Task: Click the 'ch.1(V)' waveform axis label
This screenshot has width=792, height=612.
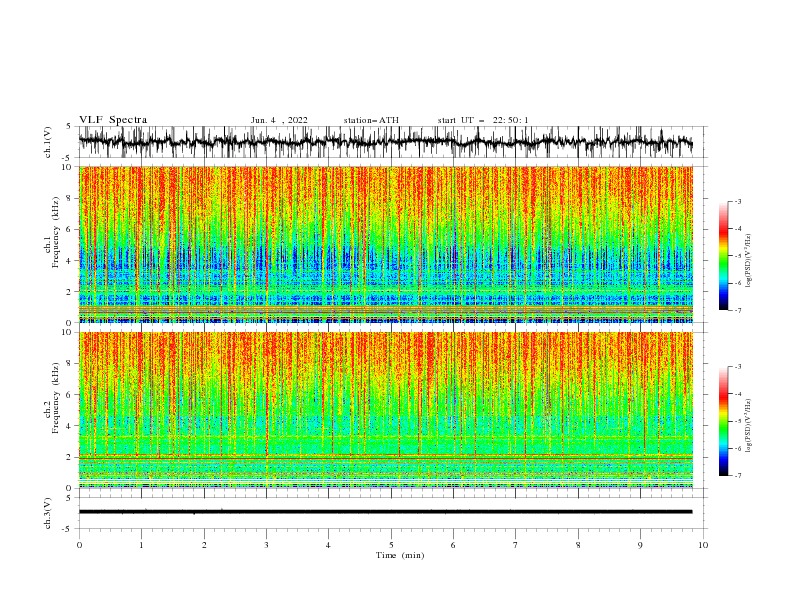Action: (48, 142)
